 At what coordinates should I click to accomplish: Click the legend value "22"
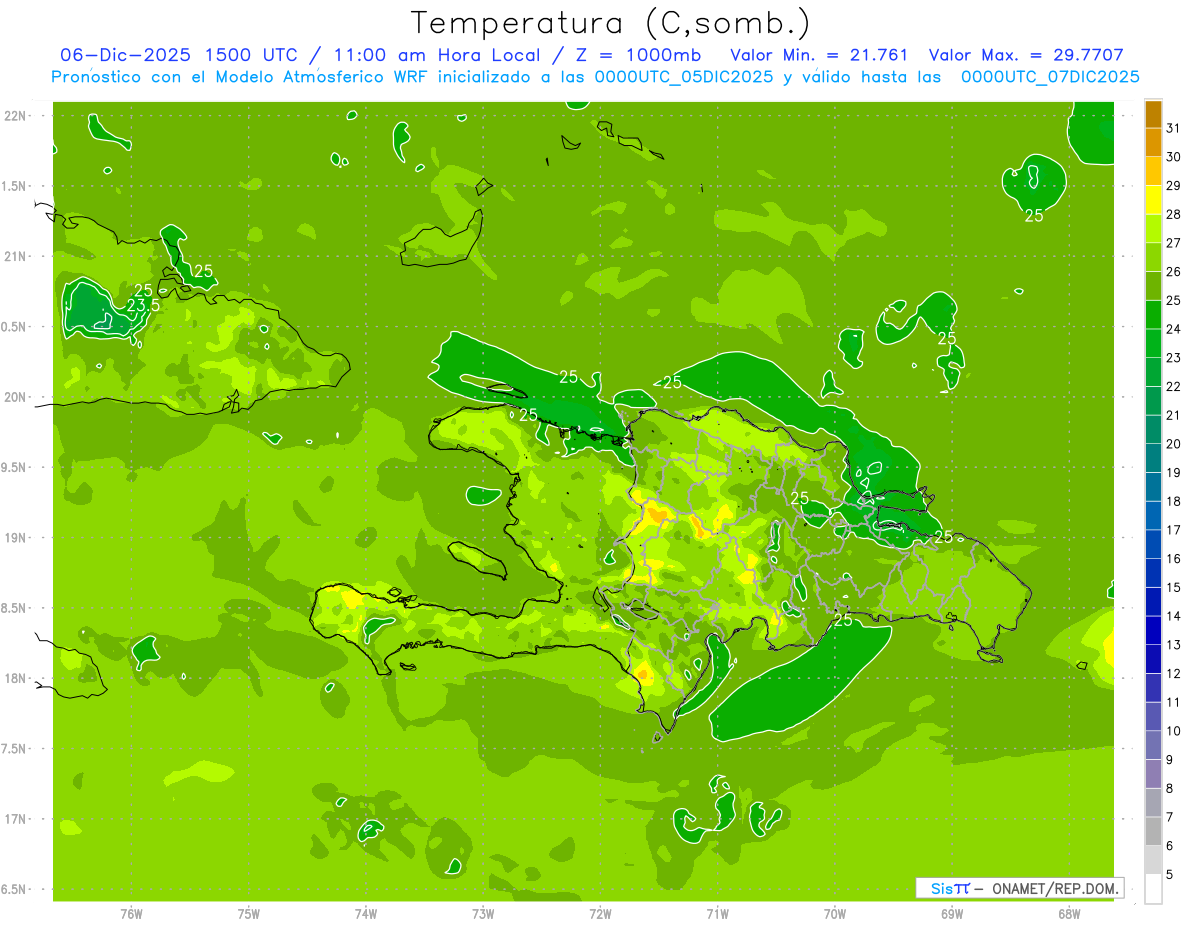[x=1174, y=386]
